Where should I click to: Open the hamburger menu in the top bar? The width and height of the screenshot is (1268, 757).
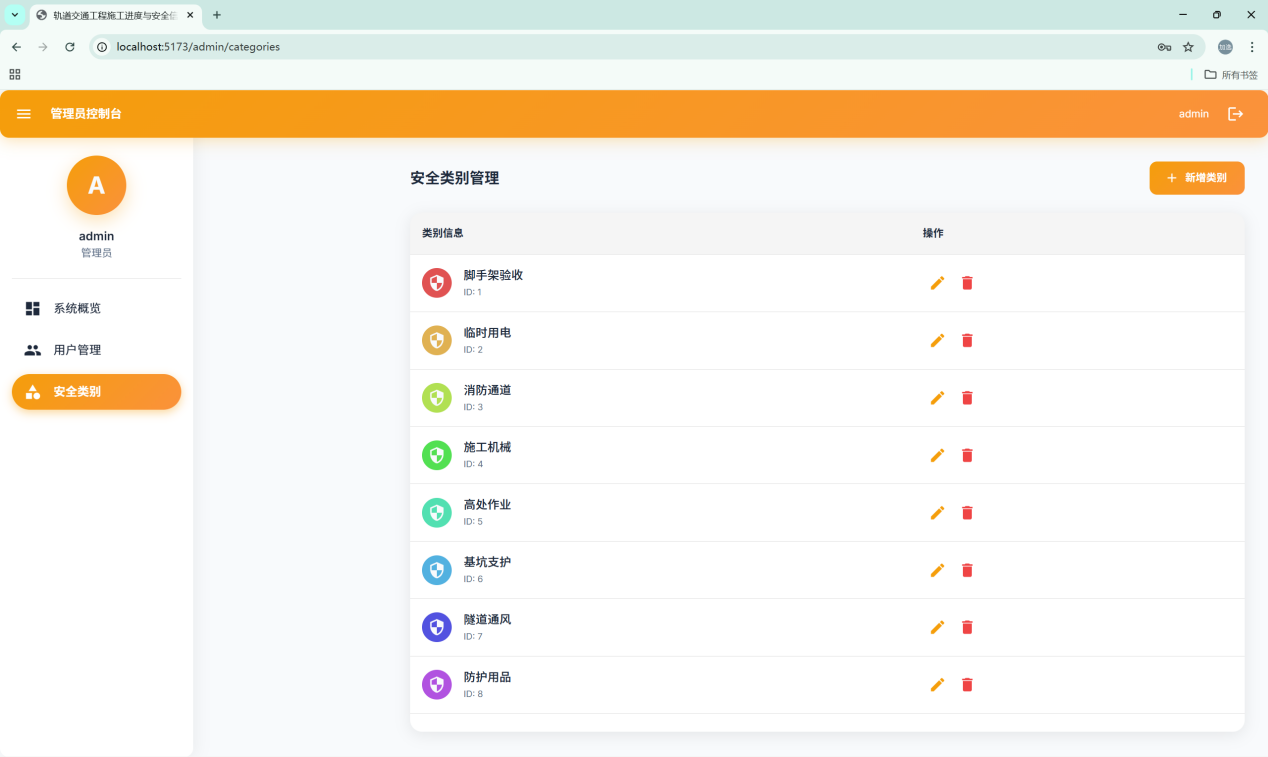pos(24,113)
